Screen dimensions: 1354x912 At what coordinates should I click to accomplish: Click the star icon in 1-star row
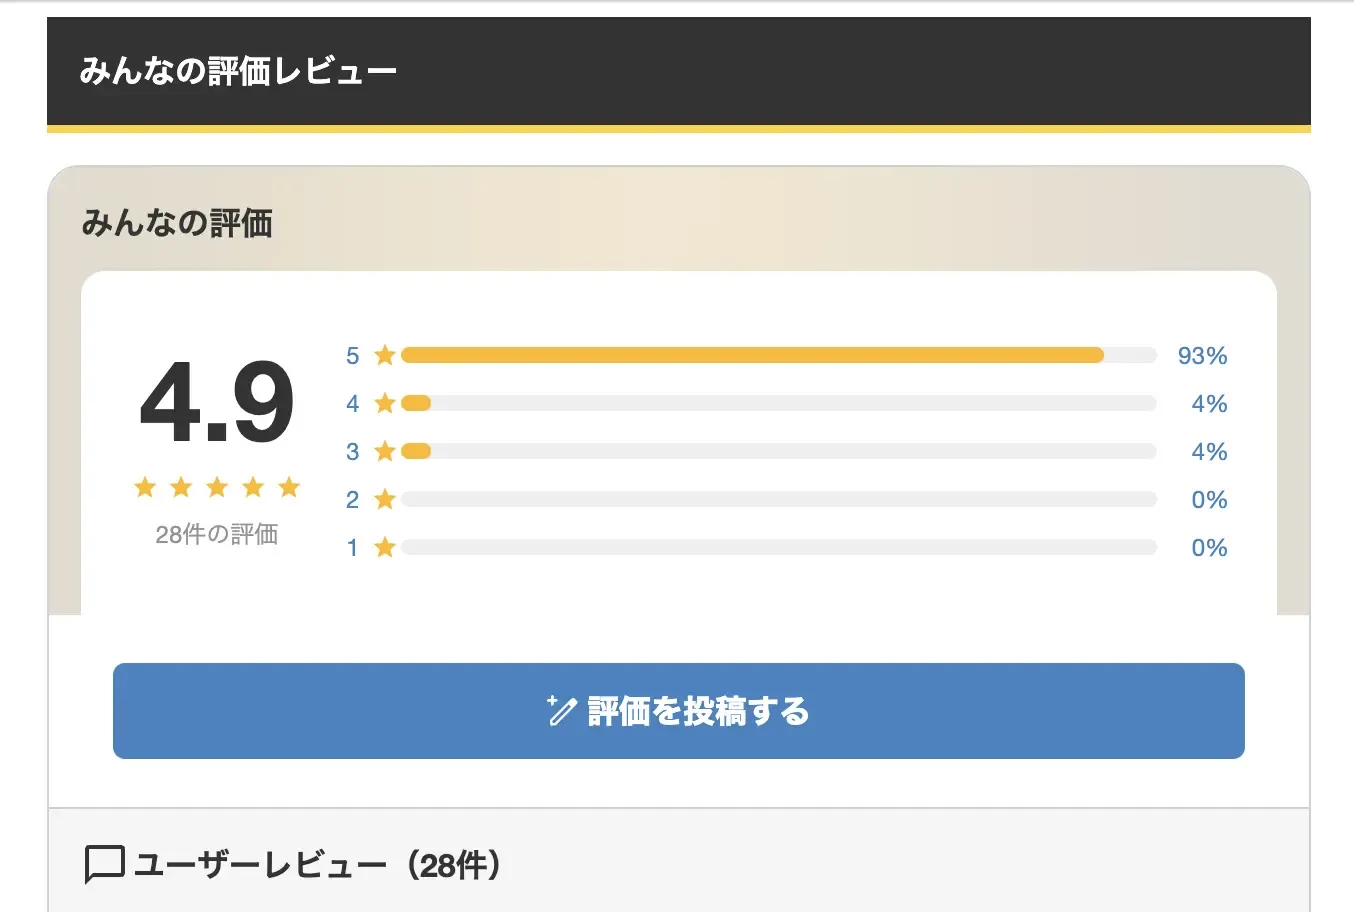[x=385, y=547]
